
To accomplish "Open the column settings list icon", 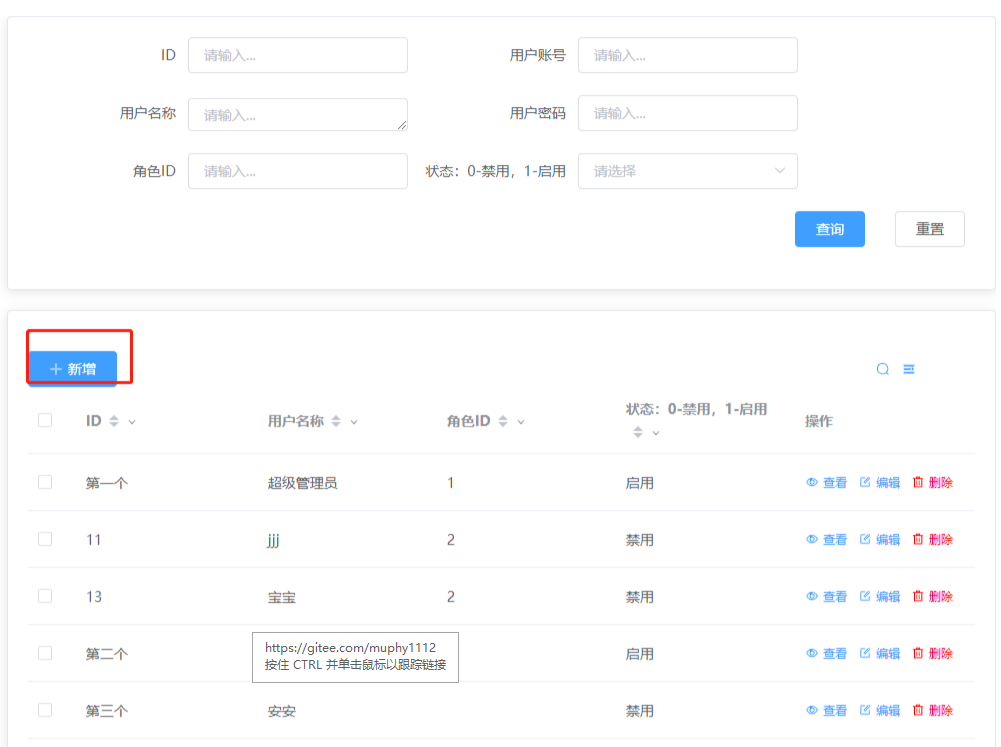I will pos(909,369).
